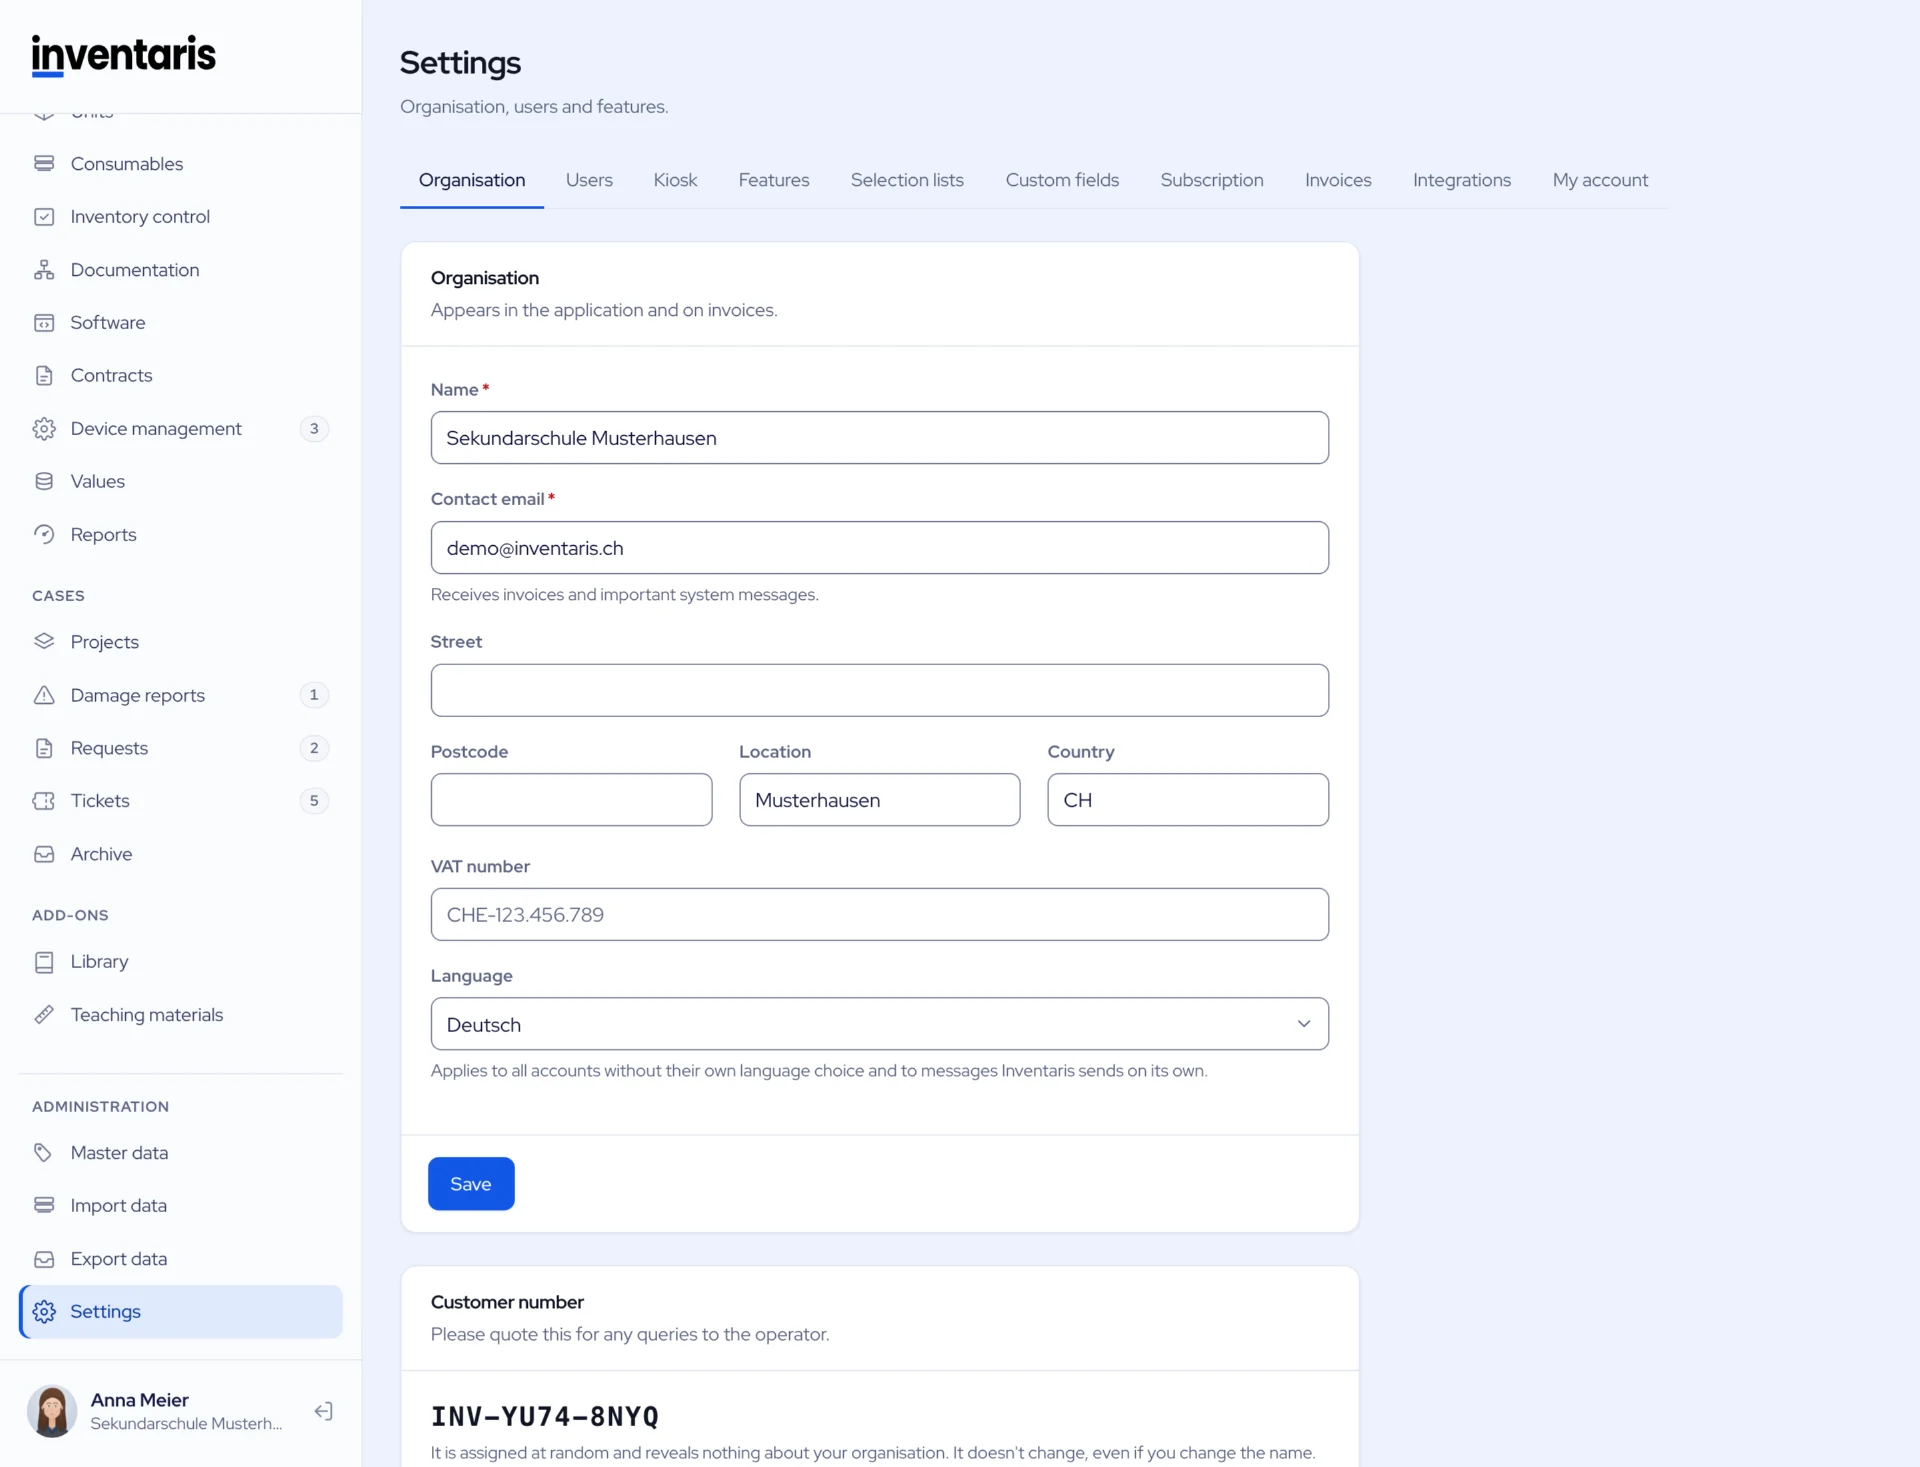
Task: Click the Archive inbox icon
Action: coord(44,854)
